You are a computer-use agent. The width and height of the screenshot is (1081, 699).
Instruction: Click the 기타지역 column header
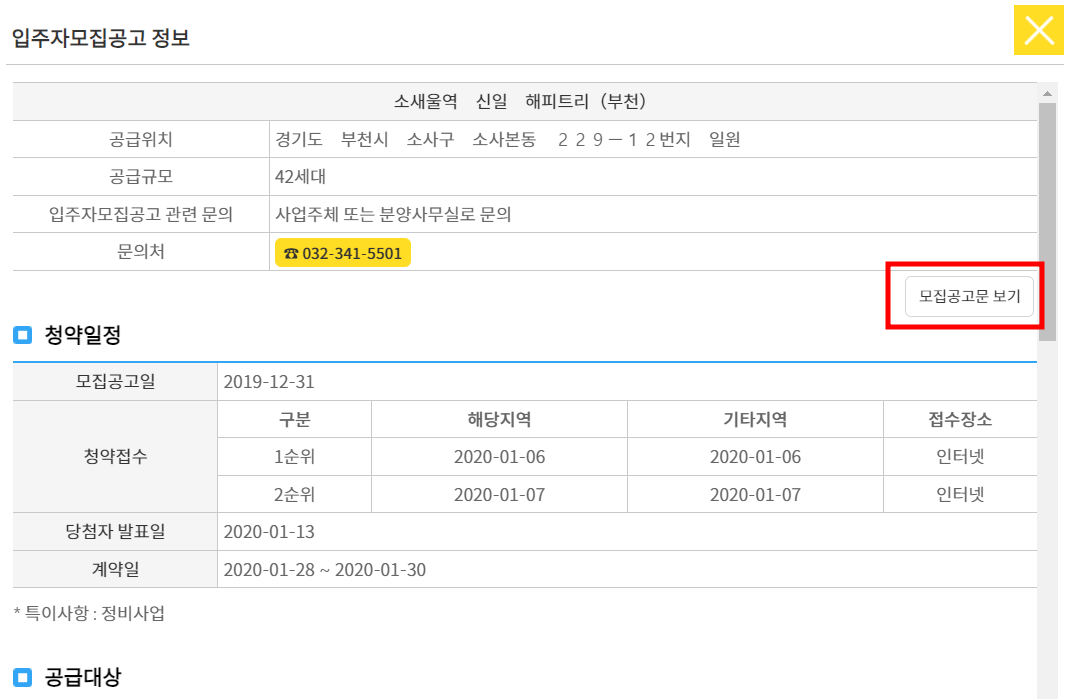tap(755, 419)
